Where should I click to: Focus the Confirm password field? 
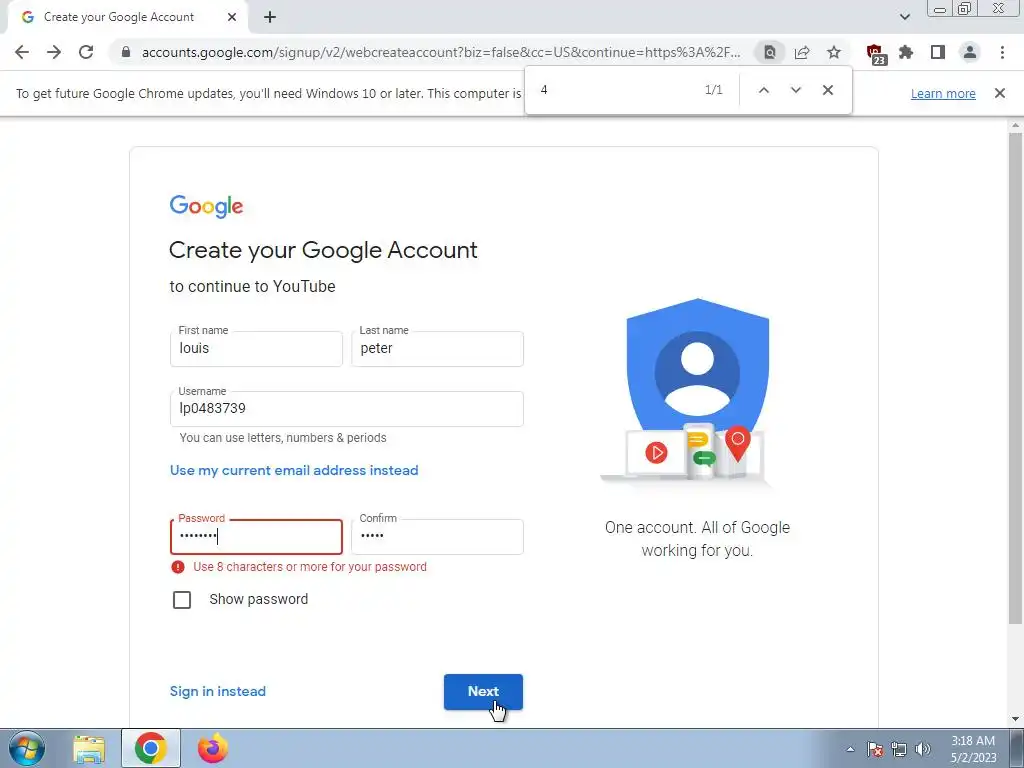coord(437,537)
